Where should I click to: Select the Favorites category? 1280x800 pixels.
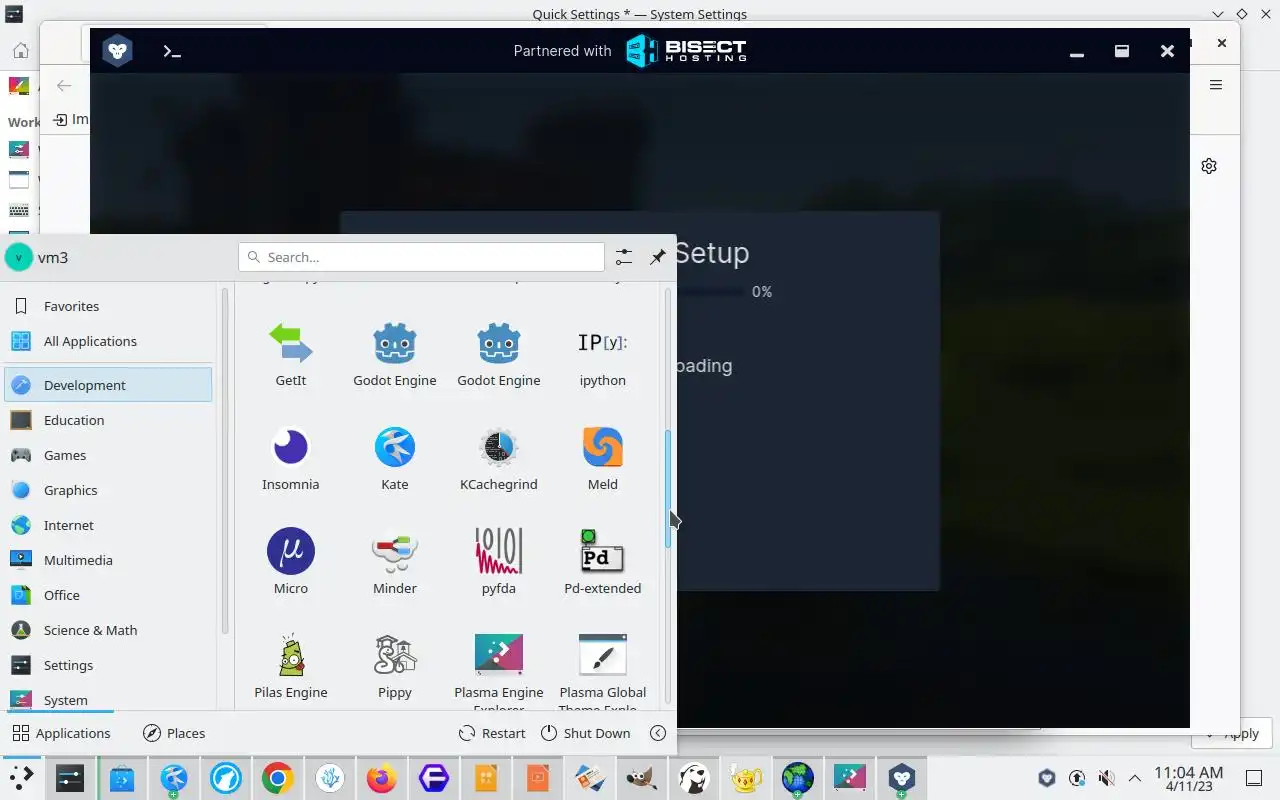point(108,306)
